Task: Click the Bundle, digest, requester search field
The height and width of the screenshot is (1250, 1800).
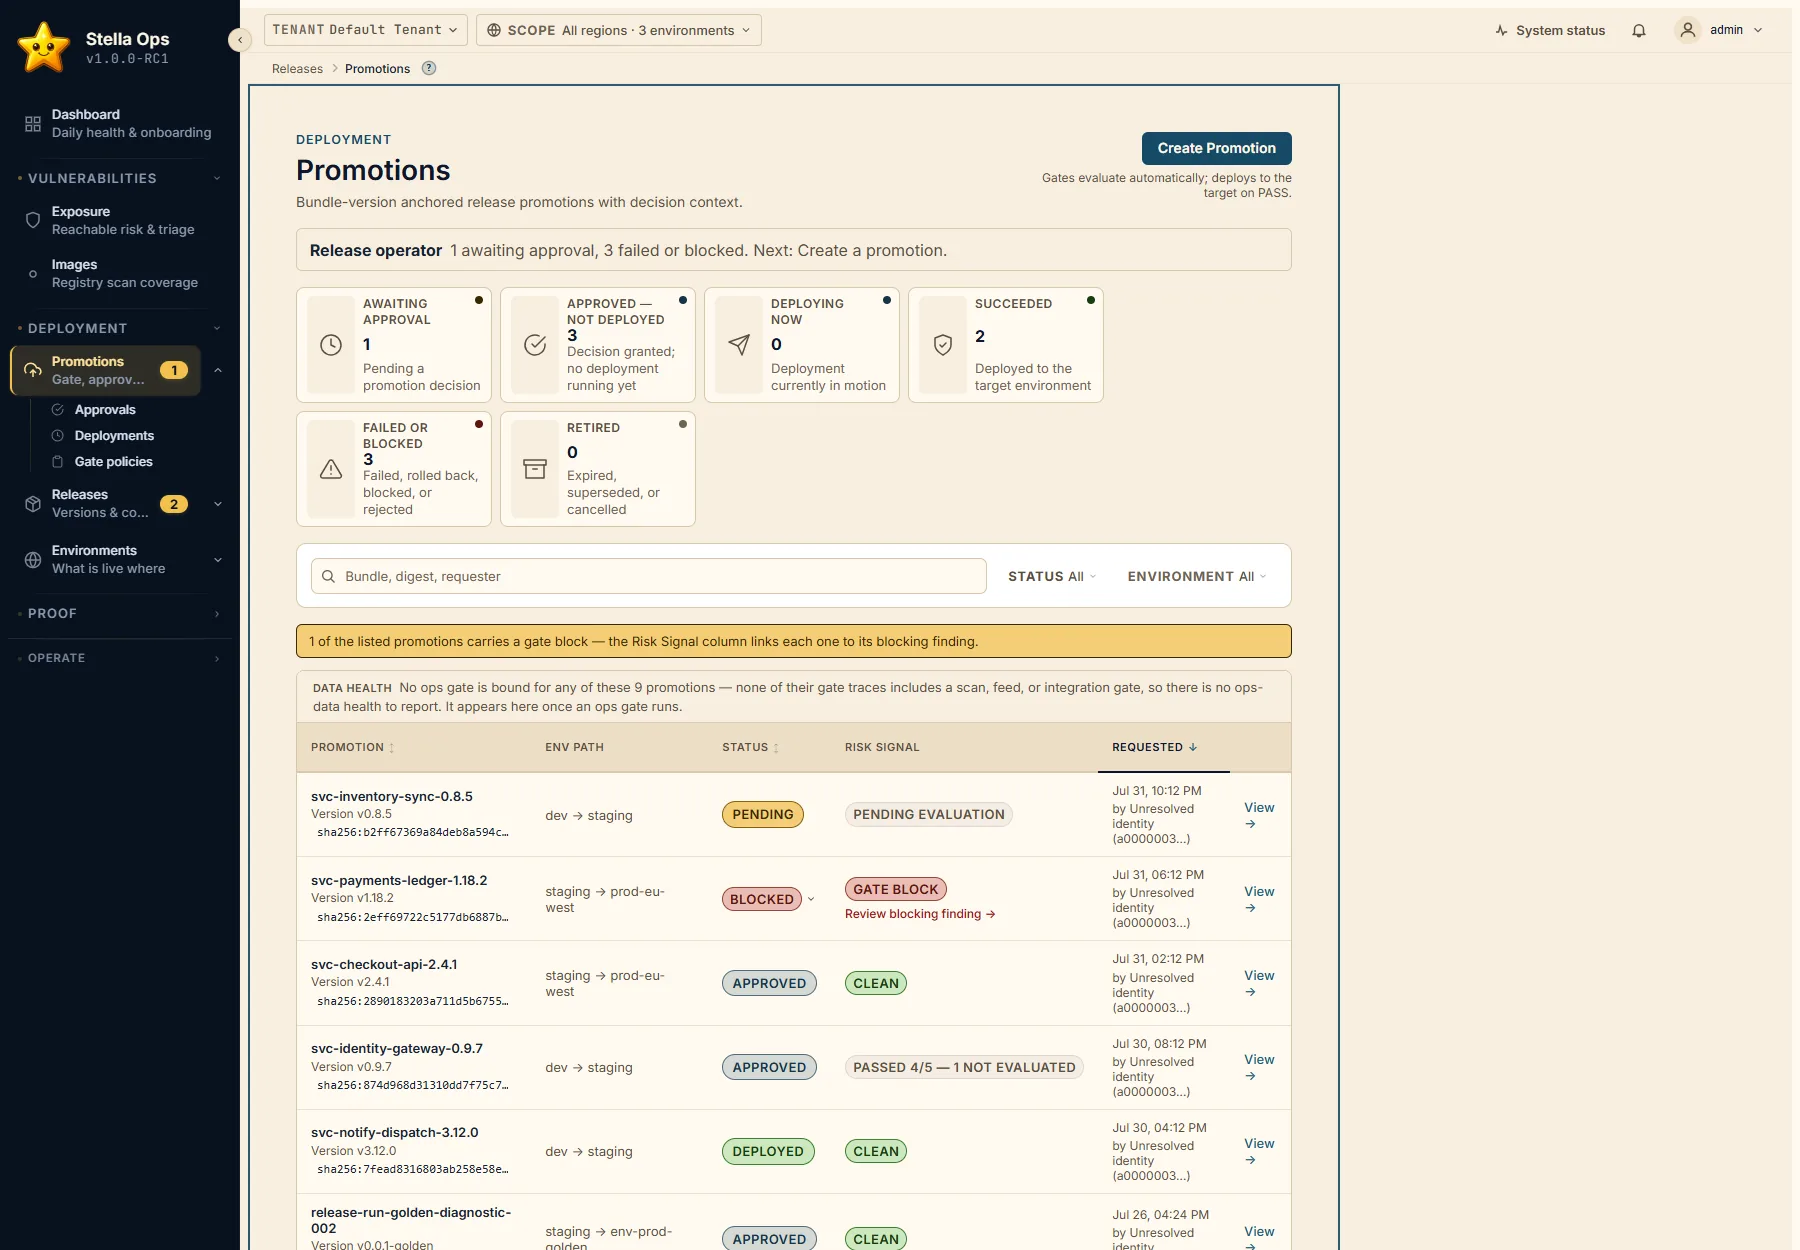Action: [648, 576]
